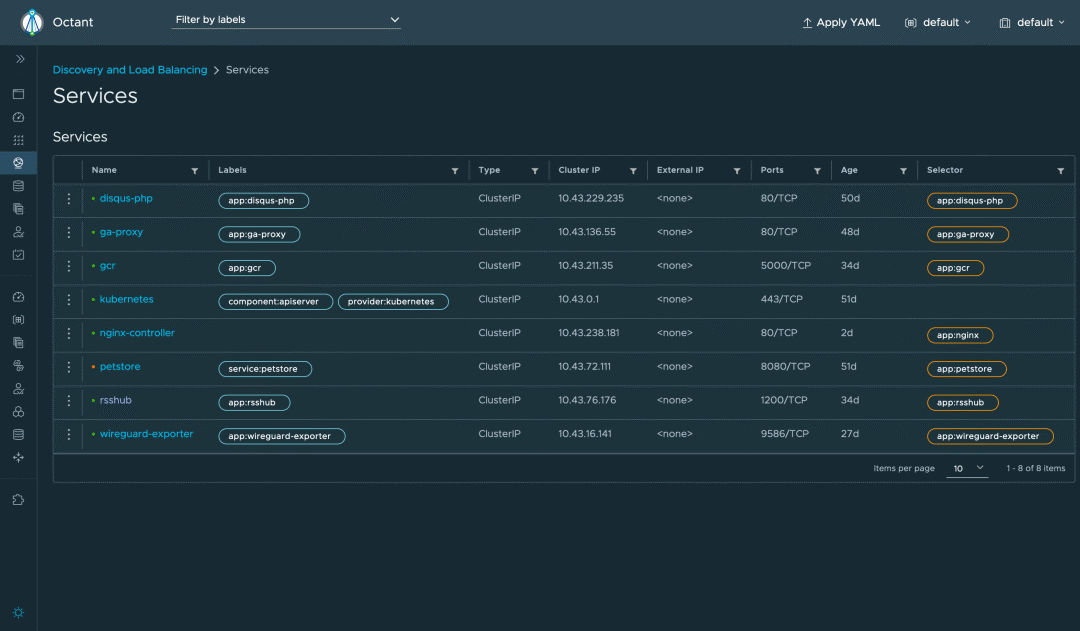Viewport: 1080px width, 631px height.
Task: Open the nginx-controller service link
Action: pos(137,333)
